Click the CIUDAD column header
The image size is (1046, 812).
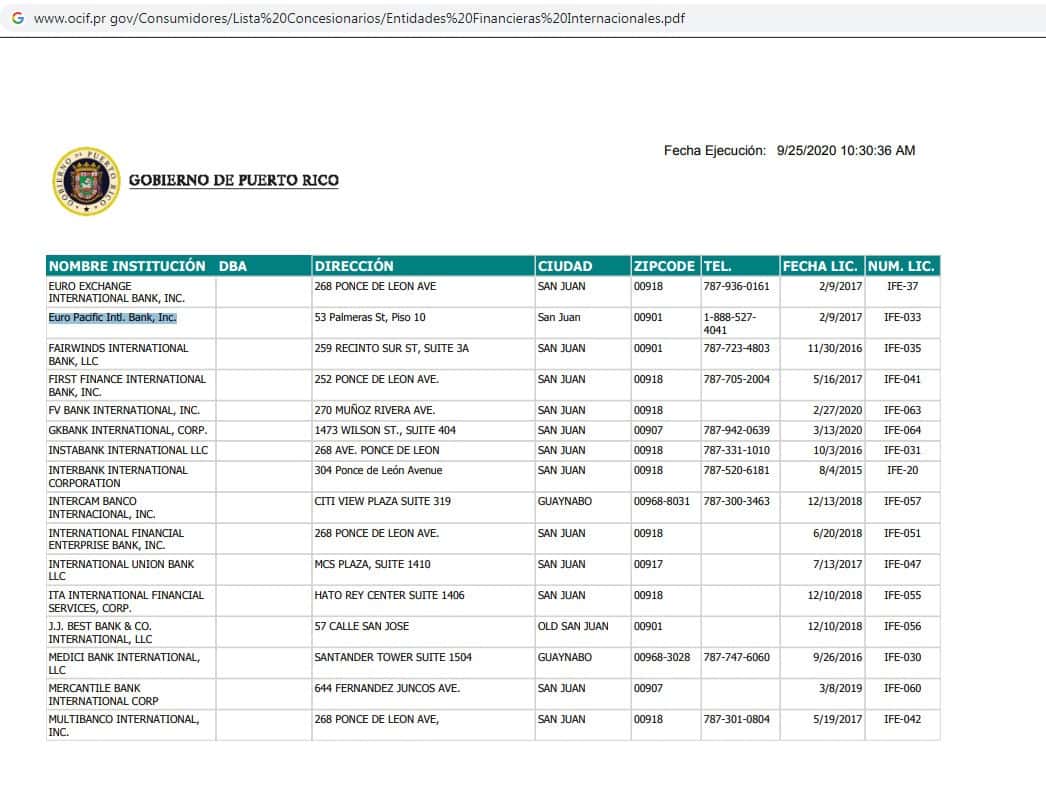click(565, 266)
